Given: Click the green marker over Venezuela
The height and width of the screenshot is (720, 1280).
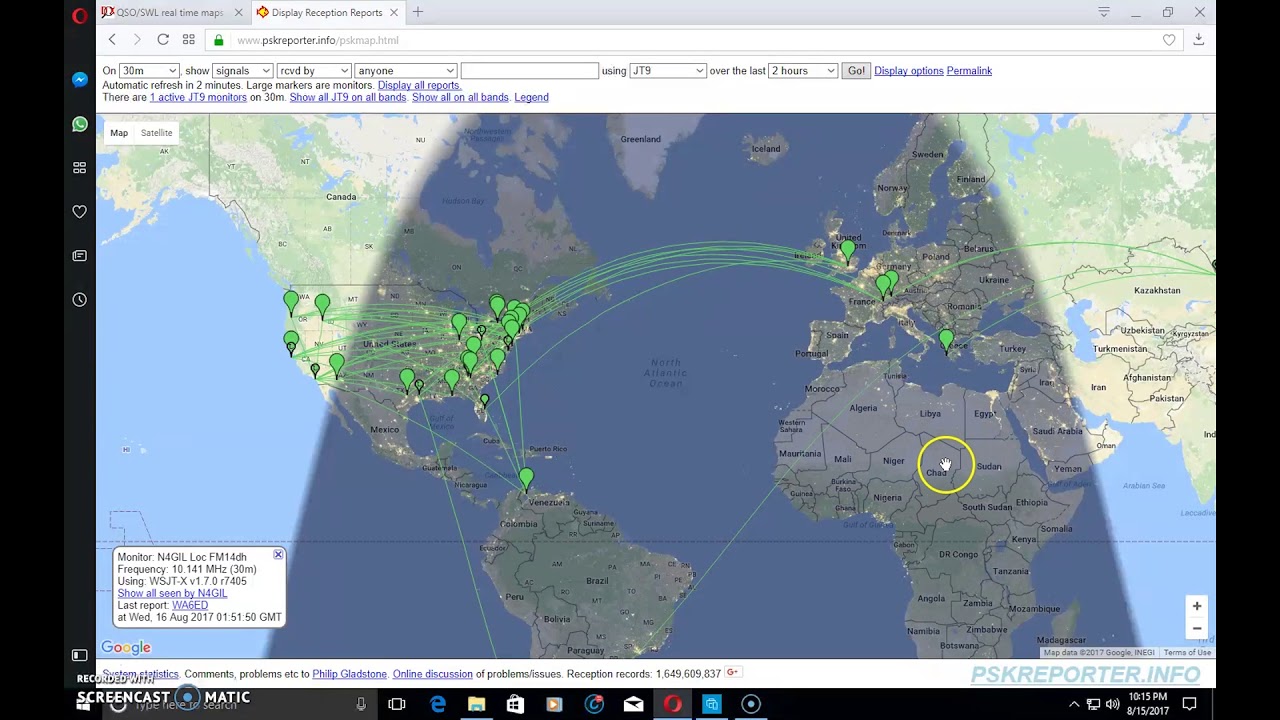Looking at the screenshot, I should tap(526, 479).
